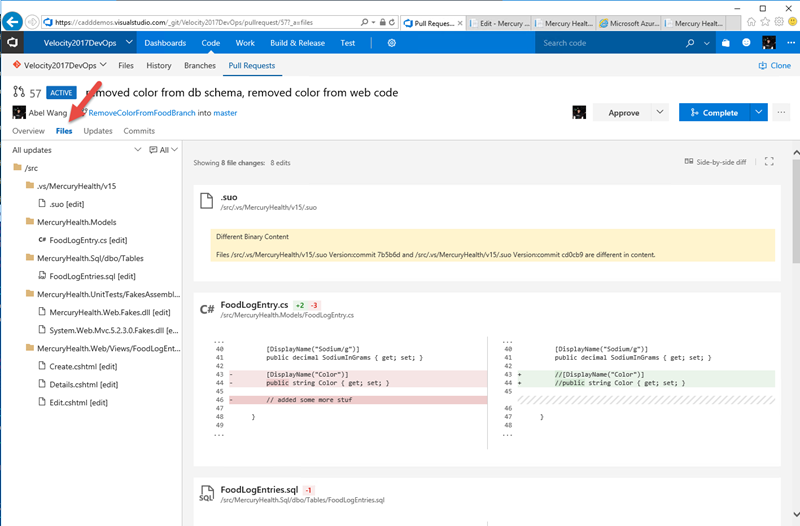Open address bar search dropdown arrow
Viewport: 800px width, 526px height.
(x=373, y=22)
